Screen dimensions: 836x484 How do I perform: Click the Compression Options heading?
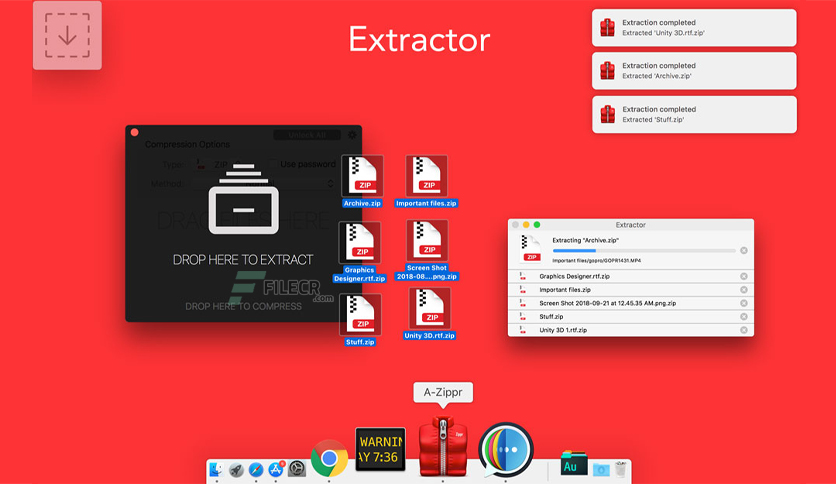(187, 144)
